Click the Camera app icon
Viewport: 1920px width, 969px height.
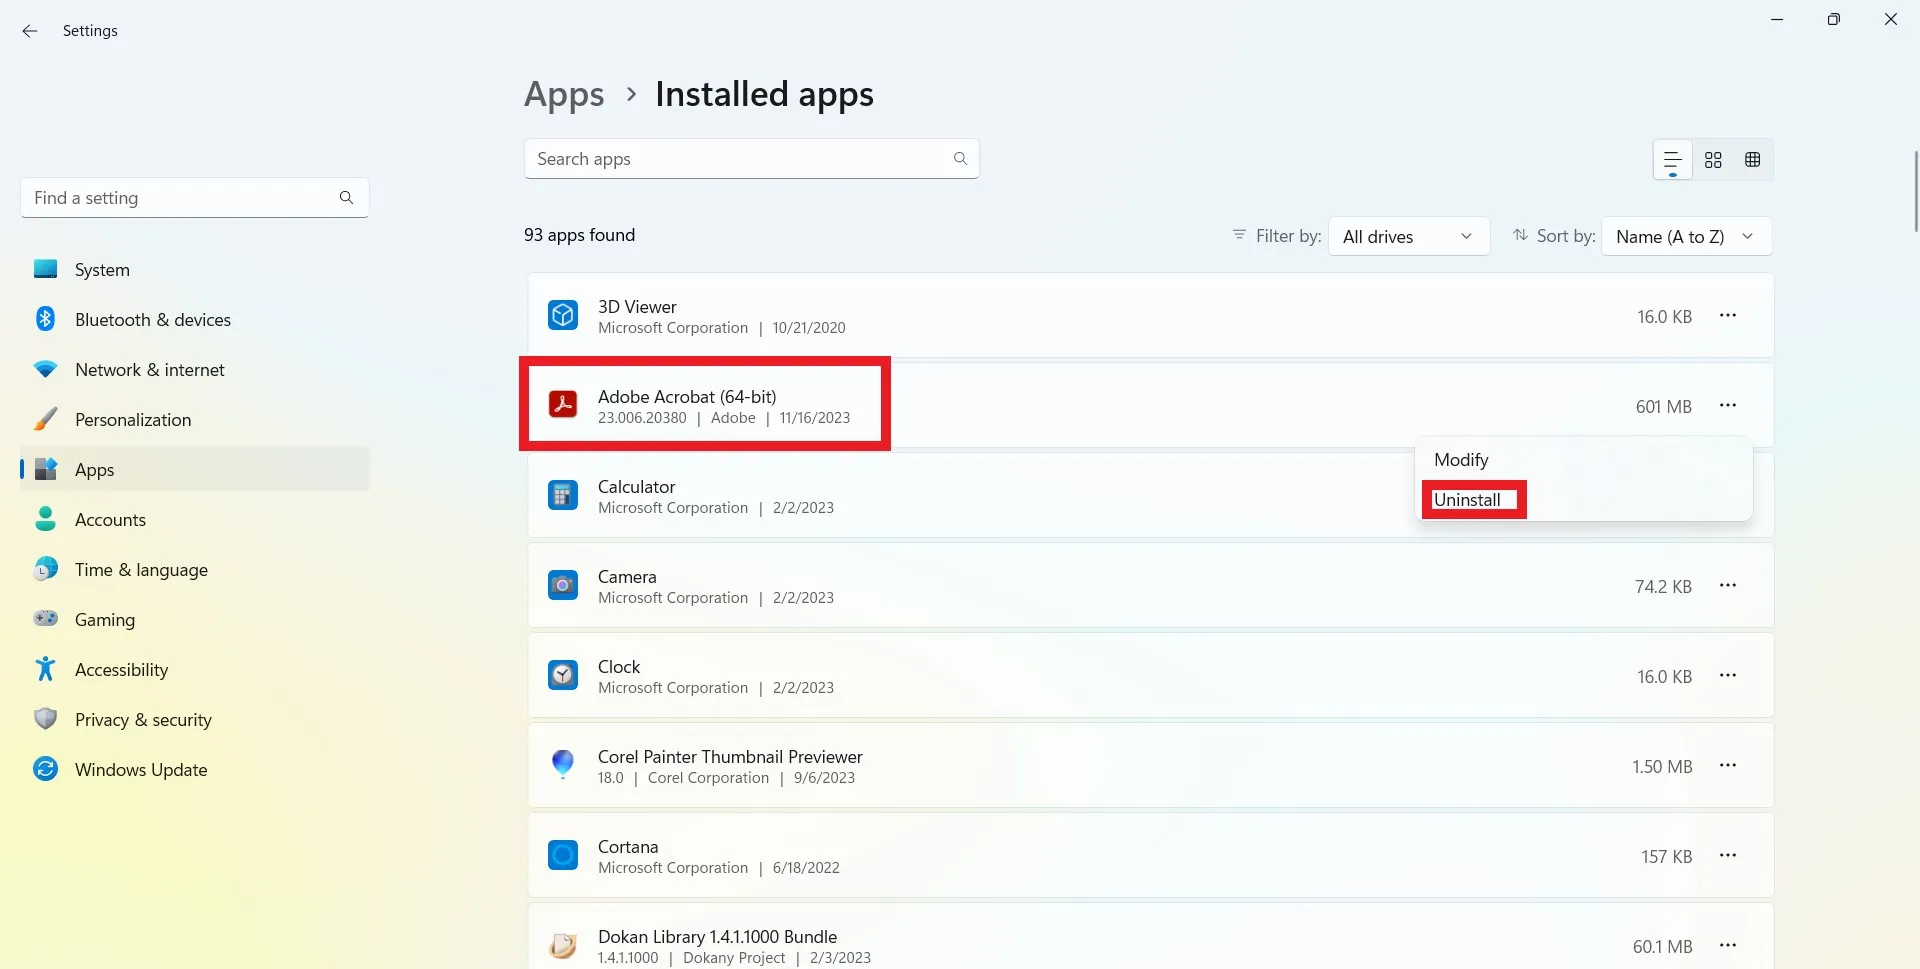(563, 585)
